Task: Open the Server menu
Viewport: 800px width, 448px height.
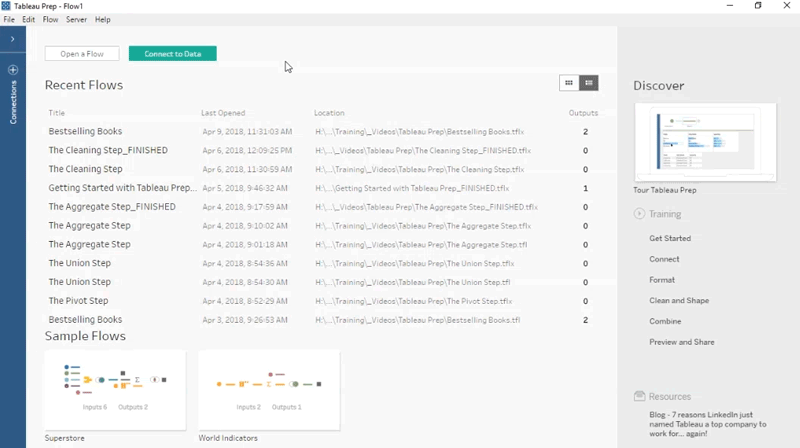Action: pyautogui.click(x=76, y=19)
